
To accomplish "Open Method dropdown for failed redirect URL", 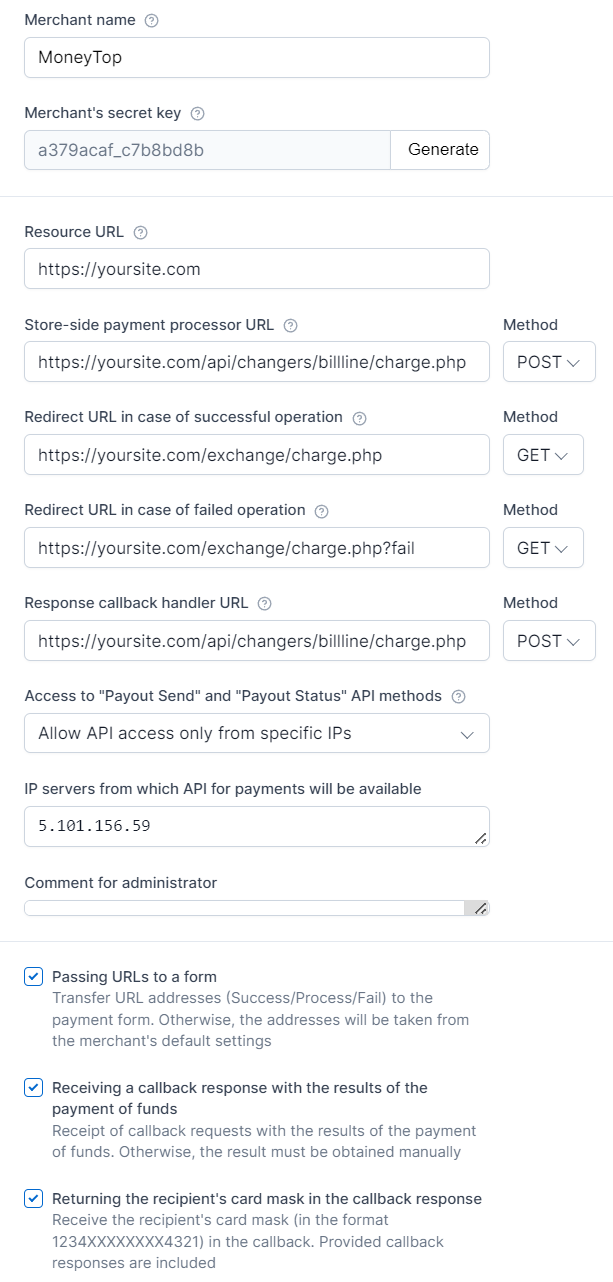I will coord(542,548).
